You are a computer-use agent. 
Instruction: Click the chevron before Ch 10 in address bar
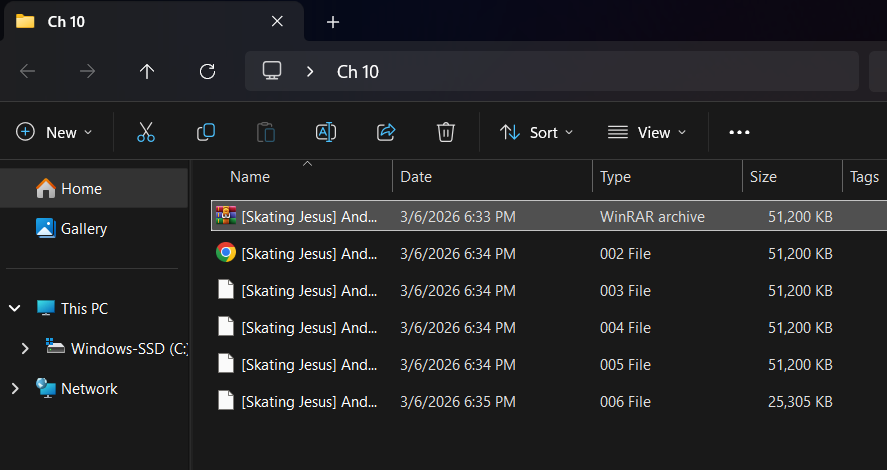[309, 71]
